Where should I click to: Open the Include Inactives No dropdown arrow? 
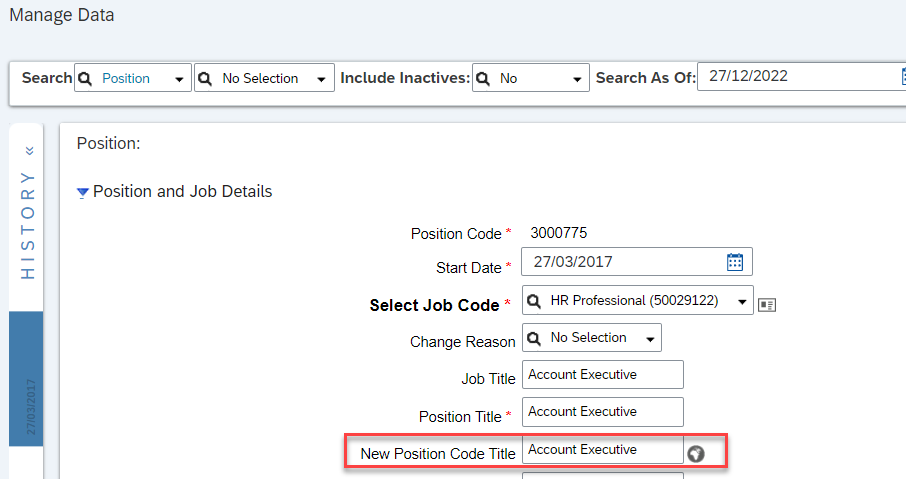click(x=577, y=80)
